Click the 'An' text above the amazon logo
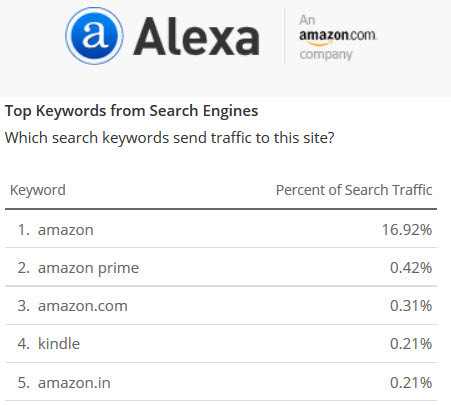 coord(307,20)
